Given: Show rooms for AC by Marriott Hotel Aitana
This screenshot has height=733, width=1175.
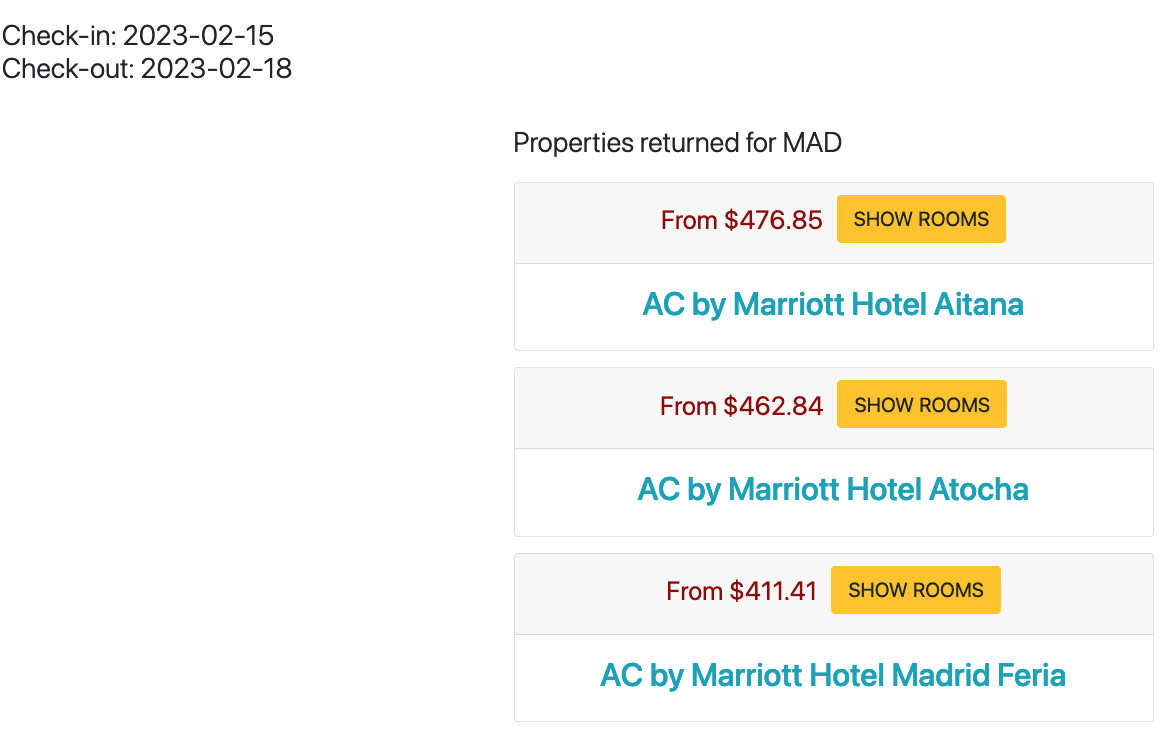Looking at the screenshot, I should coord(921,220).
